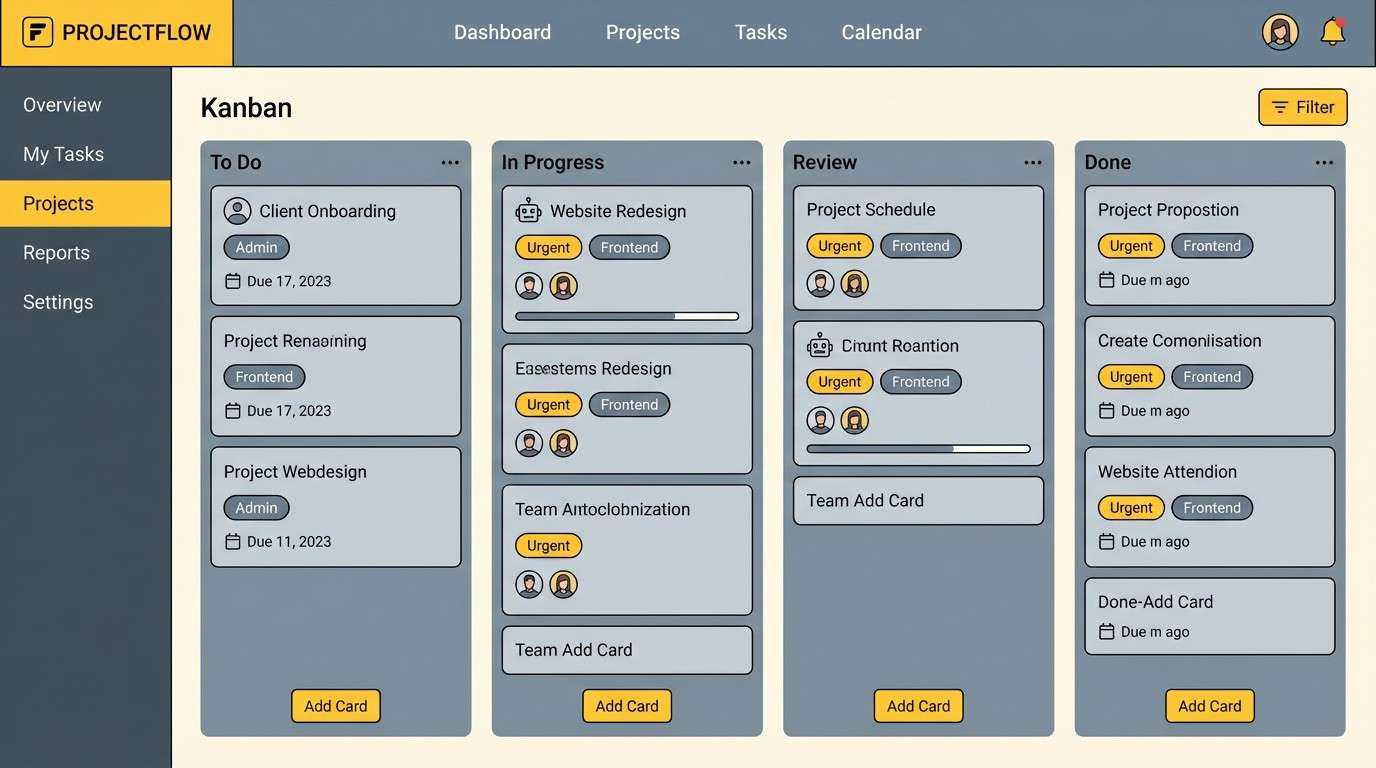Viewport: 1376px width, 768px height.
Task: Click the first assignee avatar on Project Schedule
Action: pyautogui.click(x=820, y=283)
